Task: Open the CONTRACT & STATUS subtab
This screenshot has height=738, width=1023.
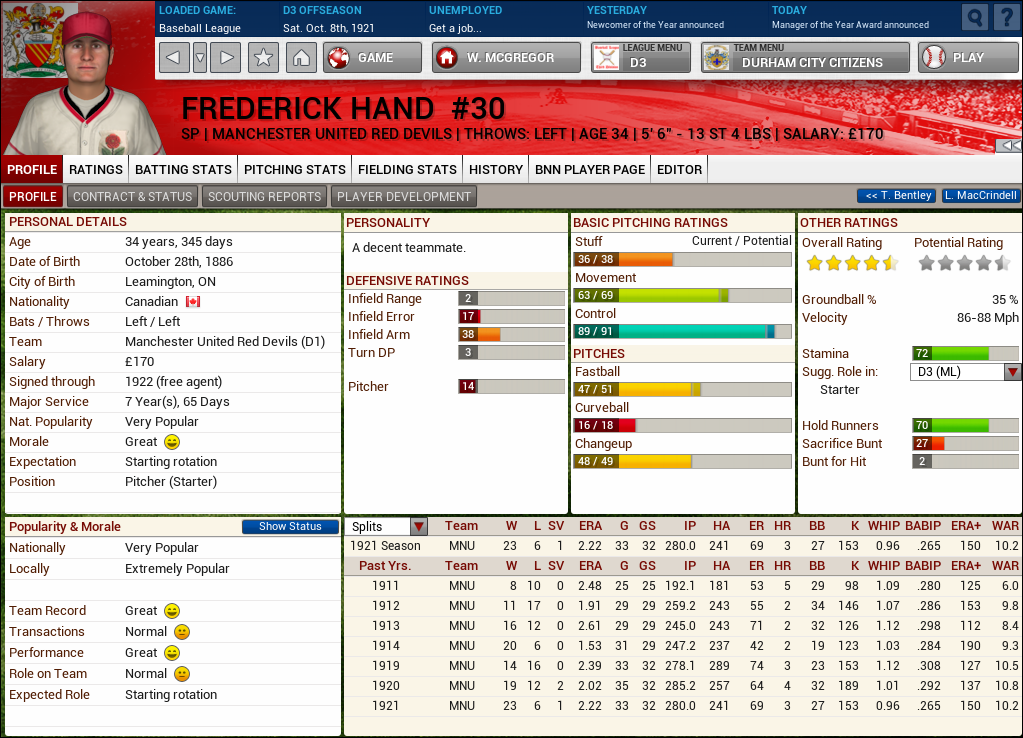Action: pos(132,196)
